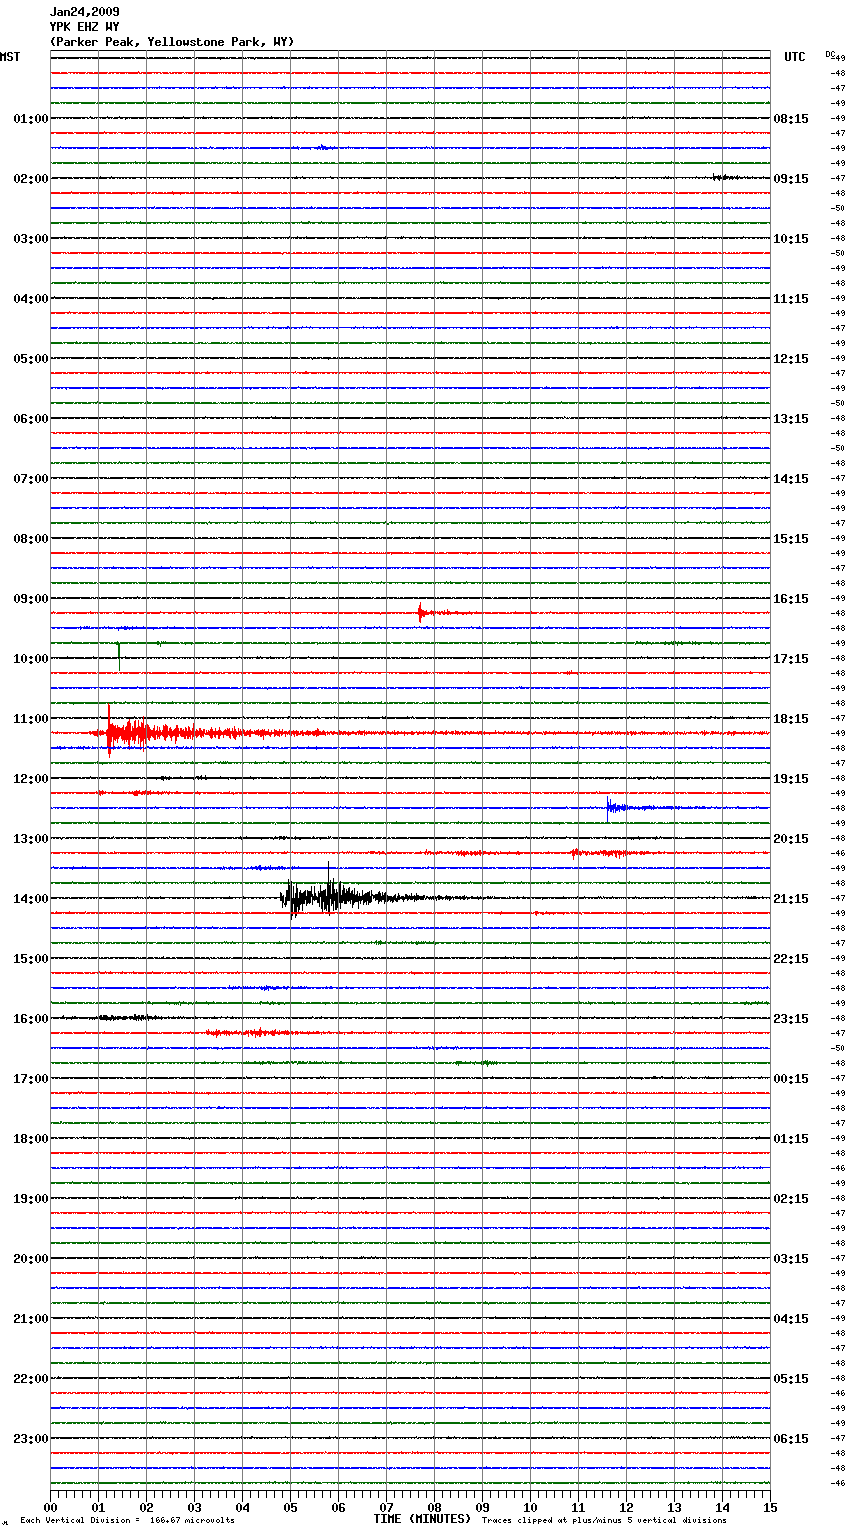Click the 19:15 UTC time label
The width and height of the screenshot is (850, 1534).
click(791, 779)
